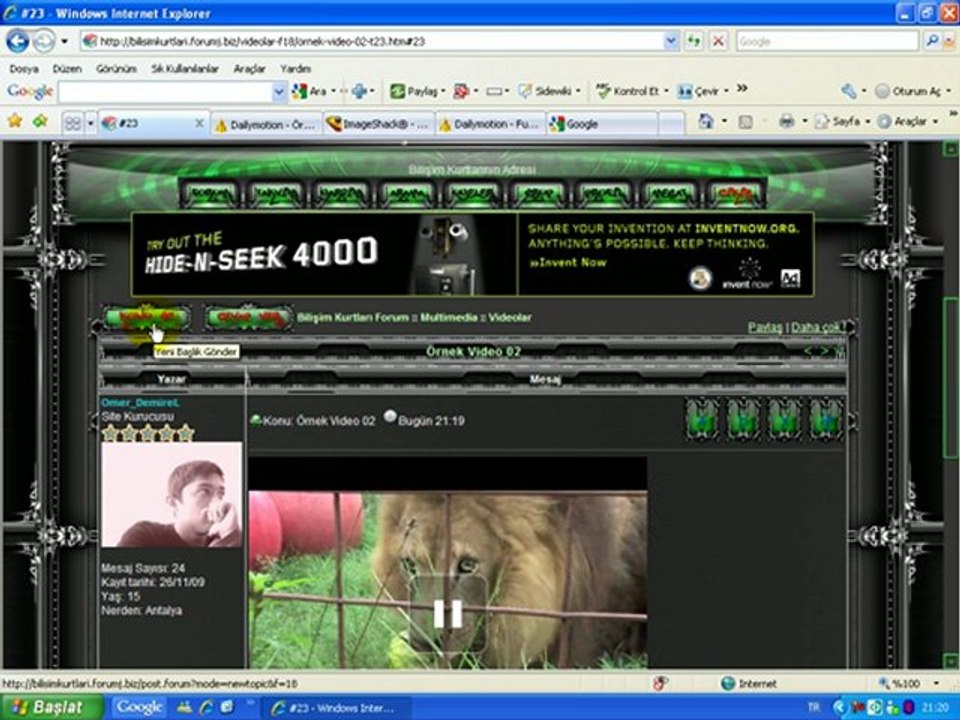The width and height of the screenshot is (960, 720).
Task: Open the Sayfa dropdown menu
Action: 842,121
